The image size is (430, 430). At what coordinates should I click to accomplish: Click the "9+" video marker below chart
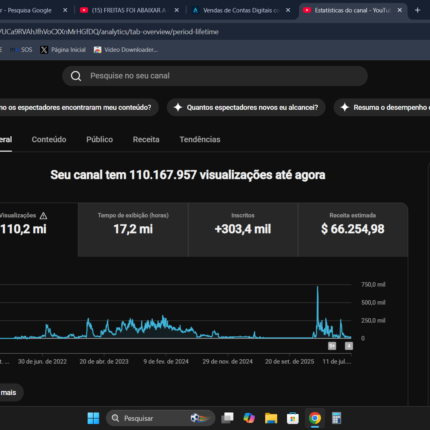click(x=332, y=346)
